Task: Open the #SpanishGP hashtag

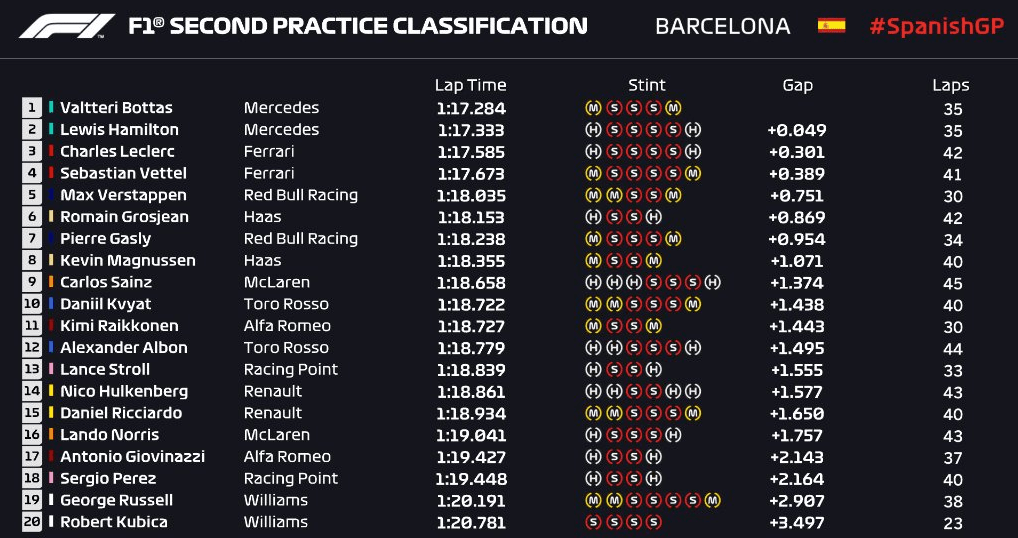Action: click(x=936, y=26)
